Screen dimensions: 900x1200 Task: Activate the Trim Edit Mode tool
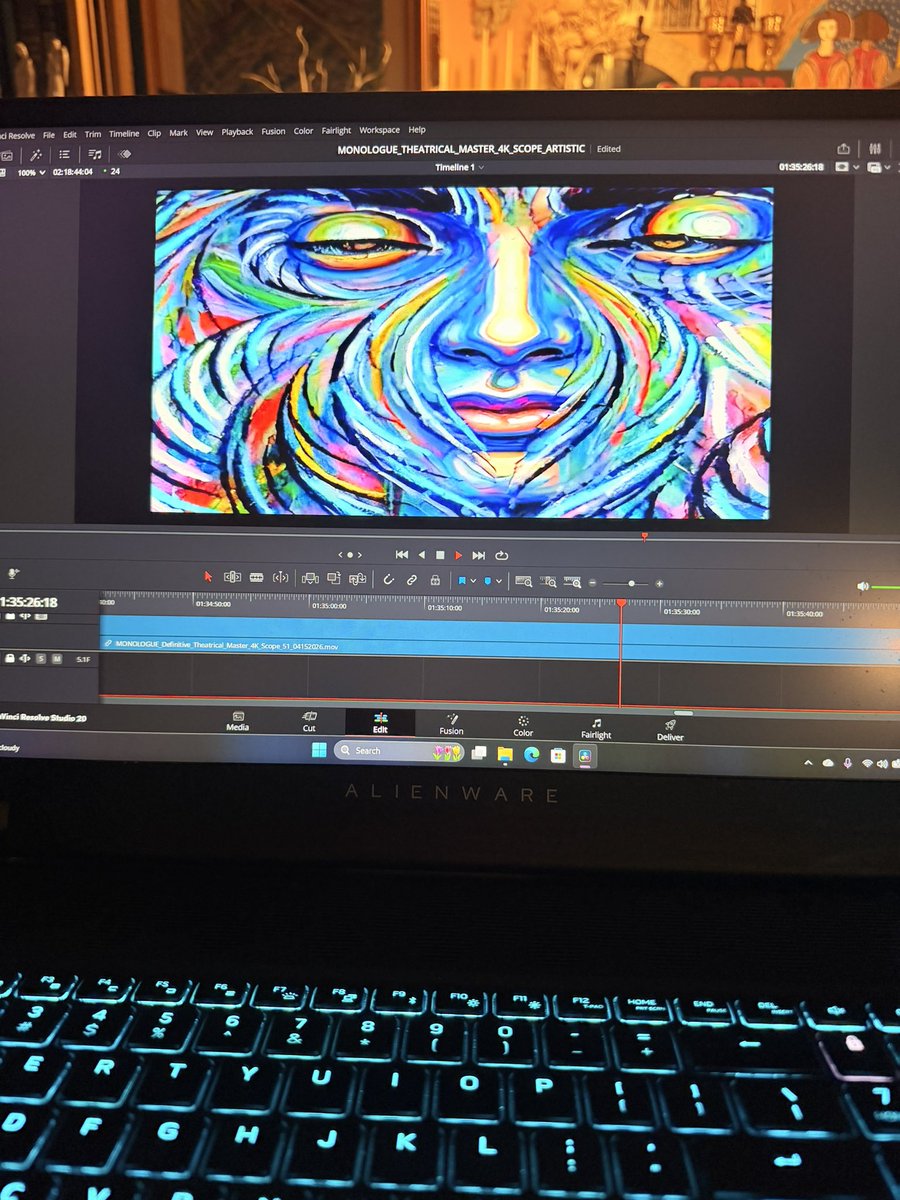[x=232, y=578]
